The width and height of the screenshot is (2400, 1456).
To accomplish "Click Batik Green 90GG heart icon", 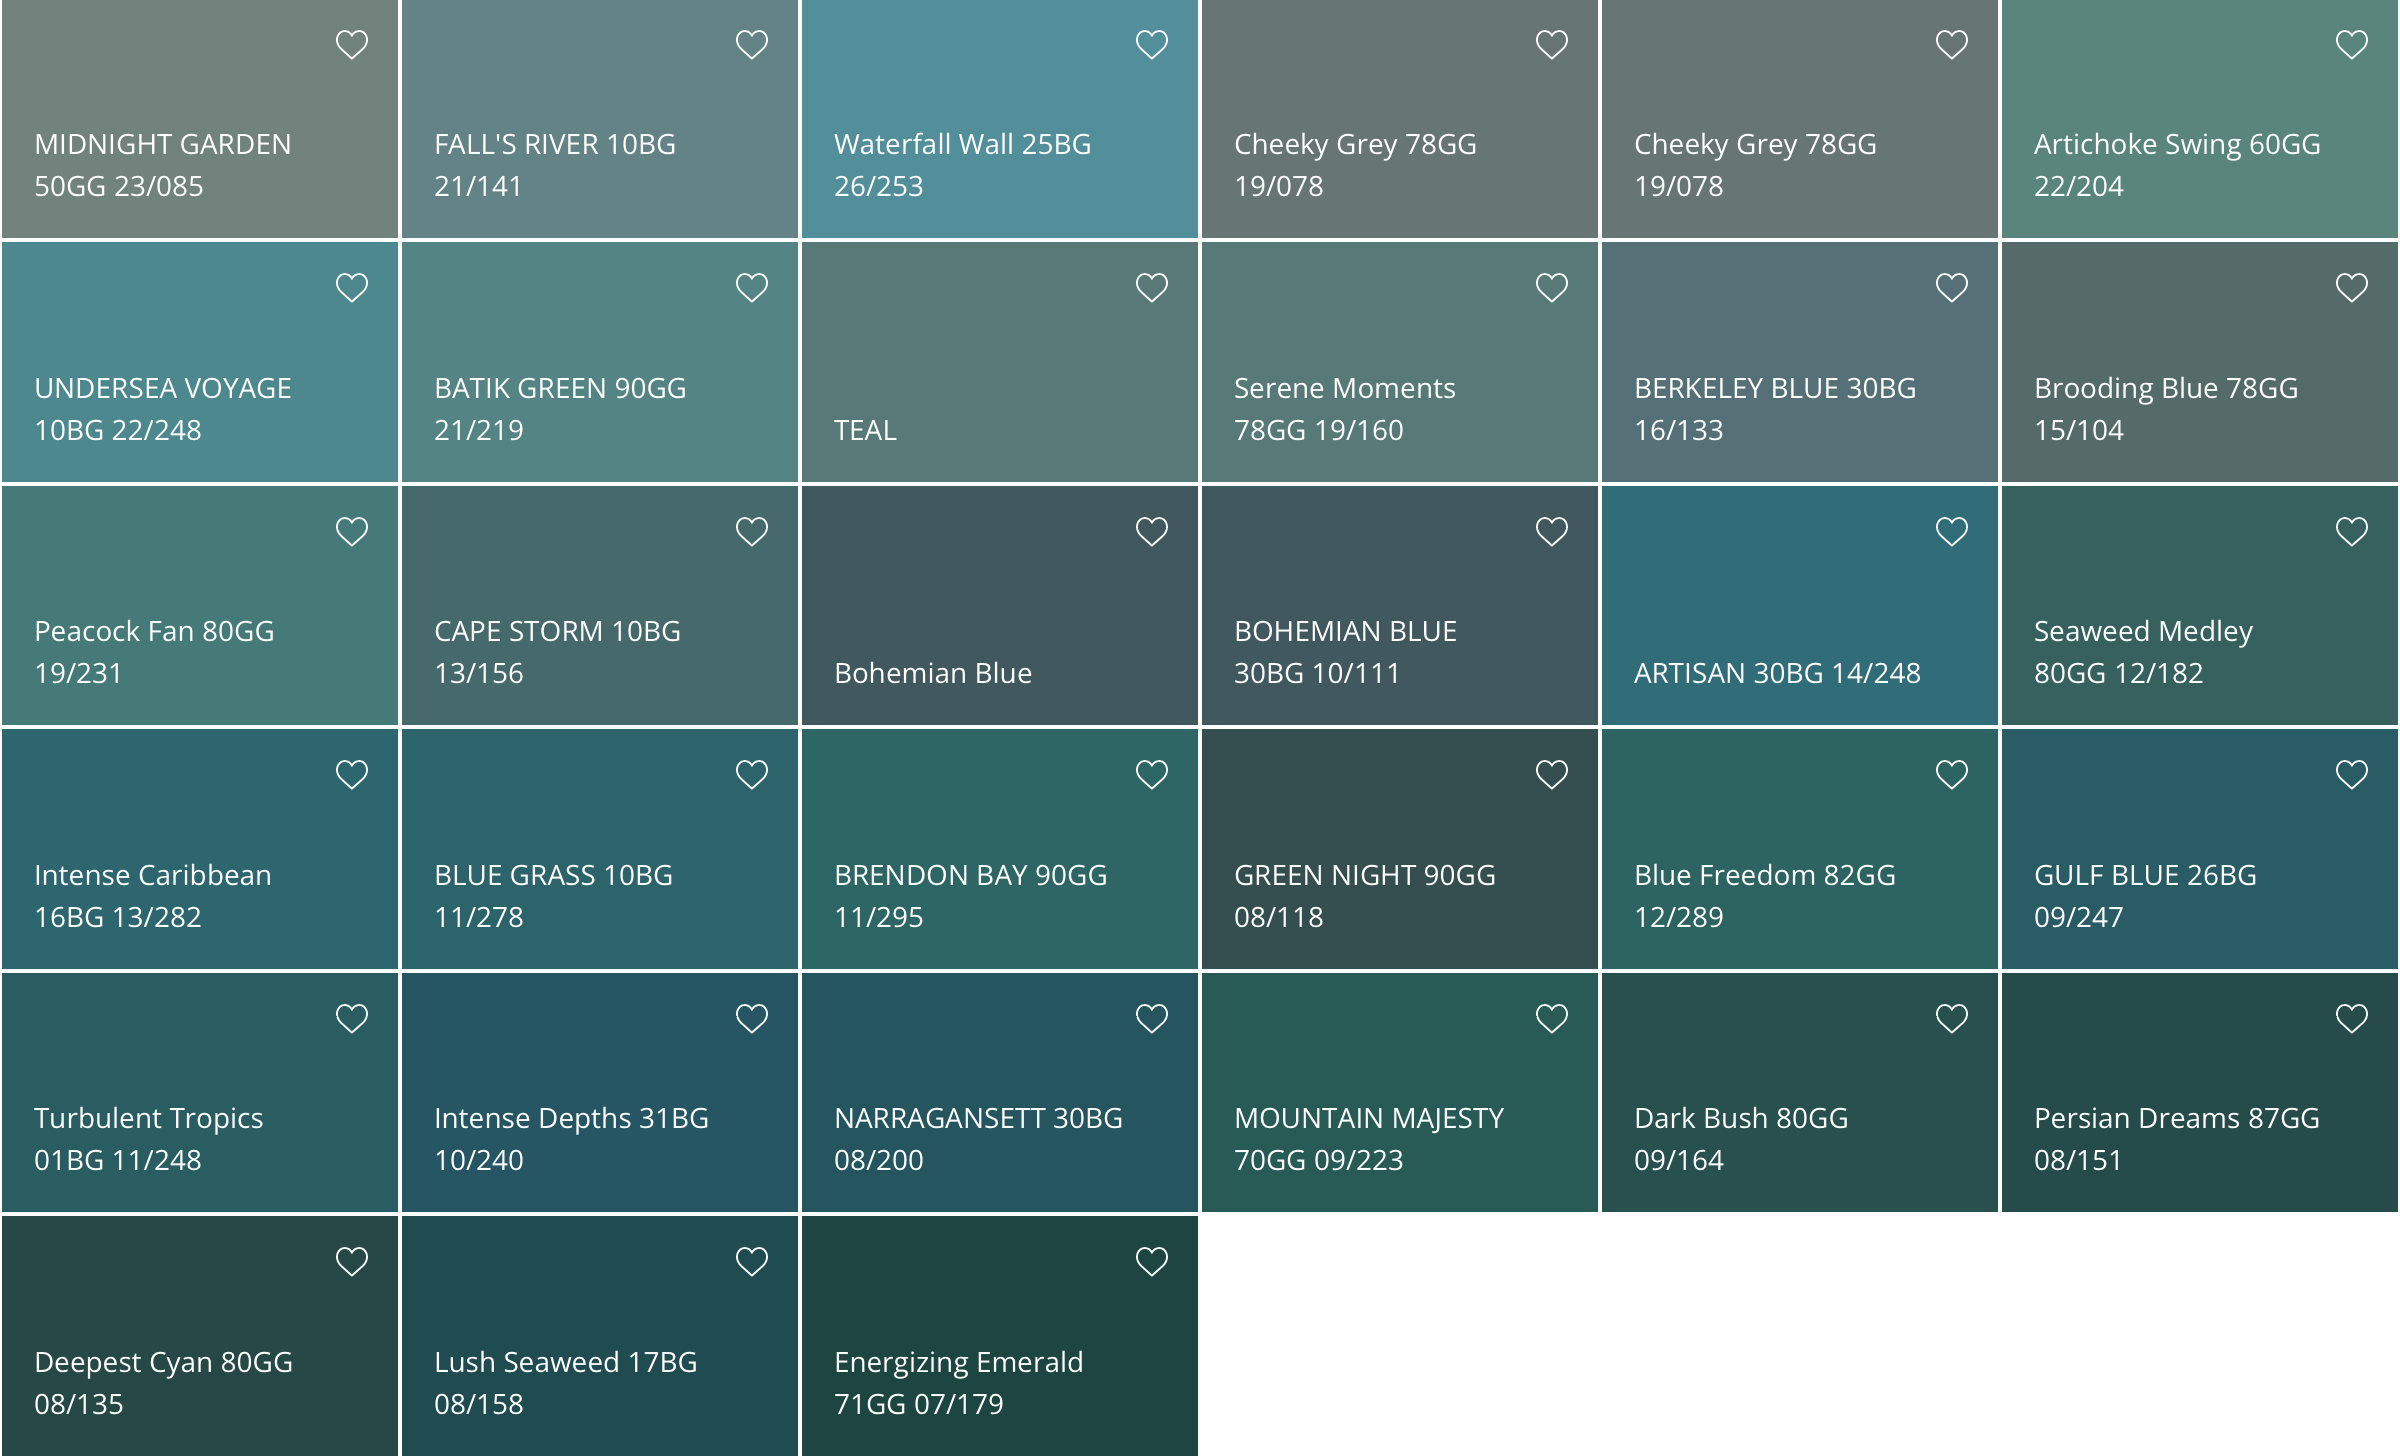I will coord(752,288).
